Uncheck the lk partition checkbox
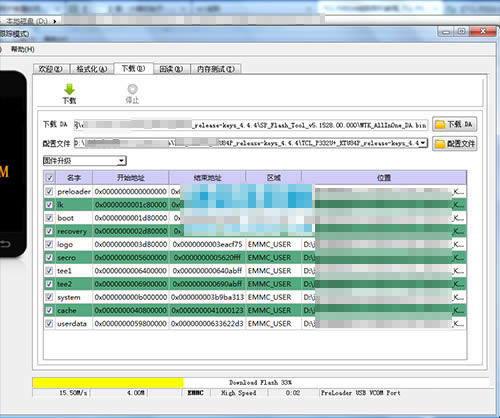The image size is (500, 418). (49, 205)
